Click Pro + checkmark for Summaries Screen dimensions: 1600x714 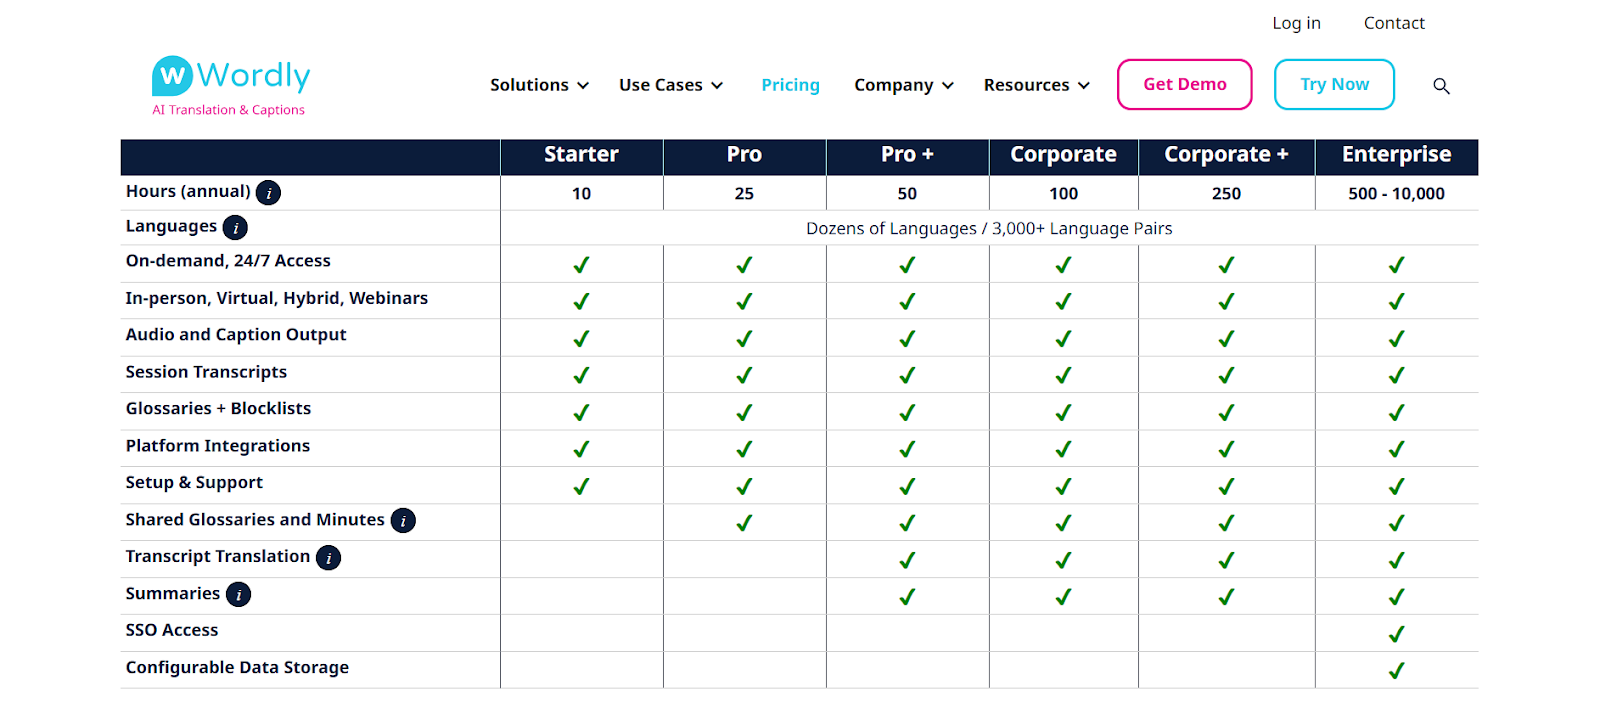click(907, 597)
